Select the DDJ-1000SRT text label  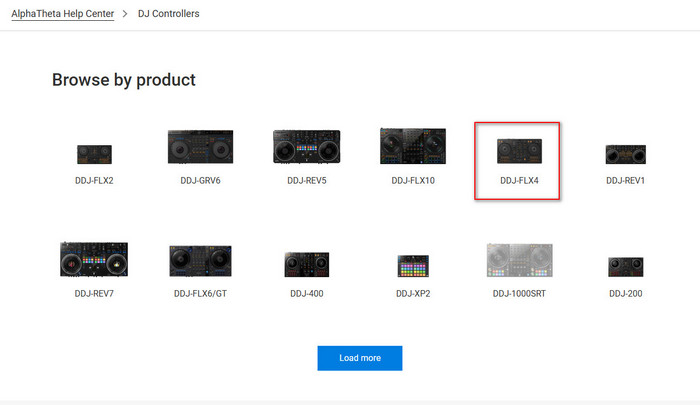click(x=519, y=294)
